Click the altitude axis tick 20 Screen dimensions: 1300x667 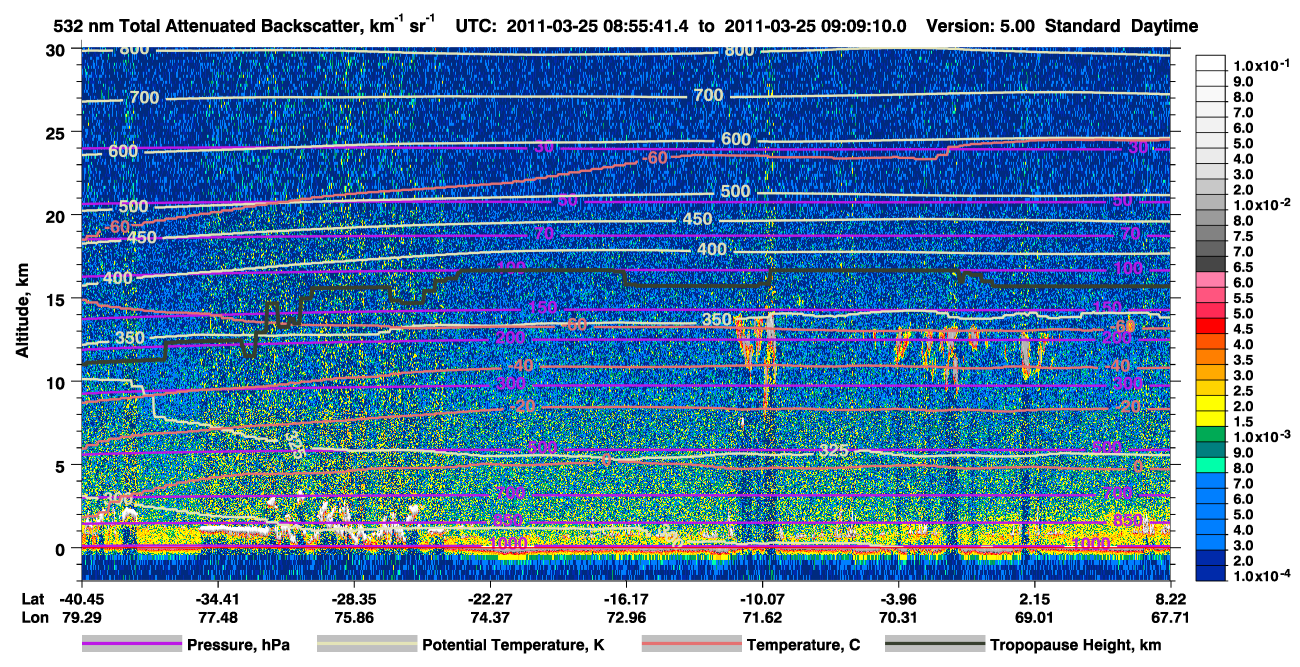pos(57,215)
